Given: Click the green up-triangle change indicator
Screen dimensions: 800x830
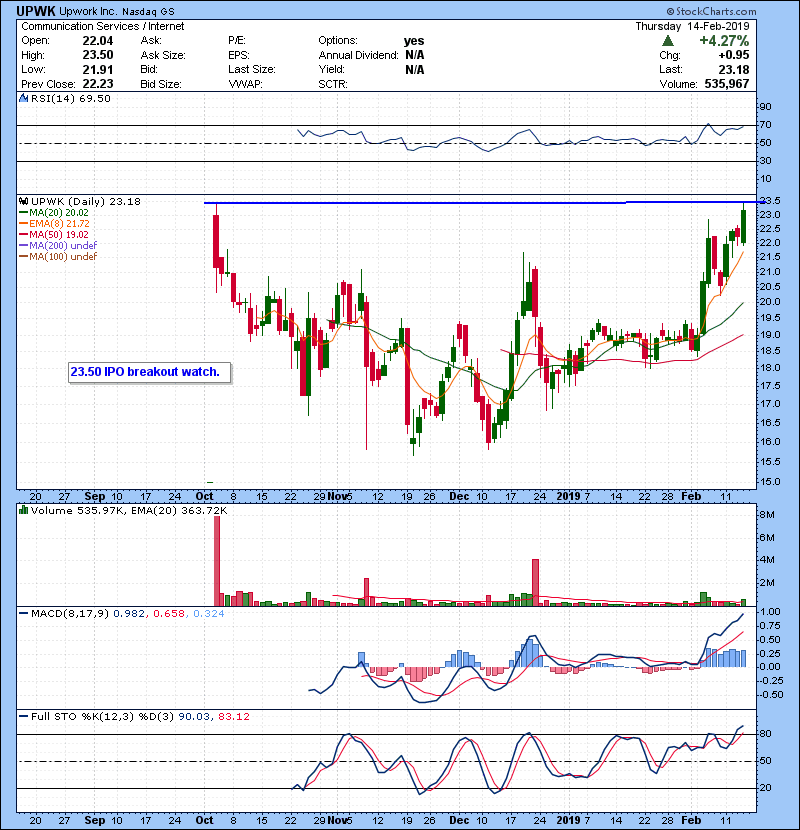Looking at the screenshot, I should point(668,41).
